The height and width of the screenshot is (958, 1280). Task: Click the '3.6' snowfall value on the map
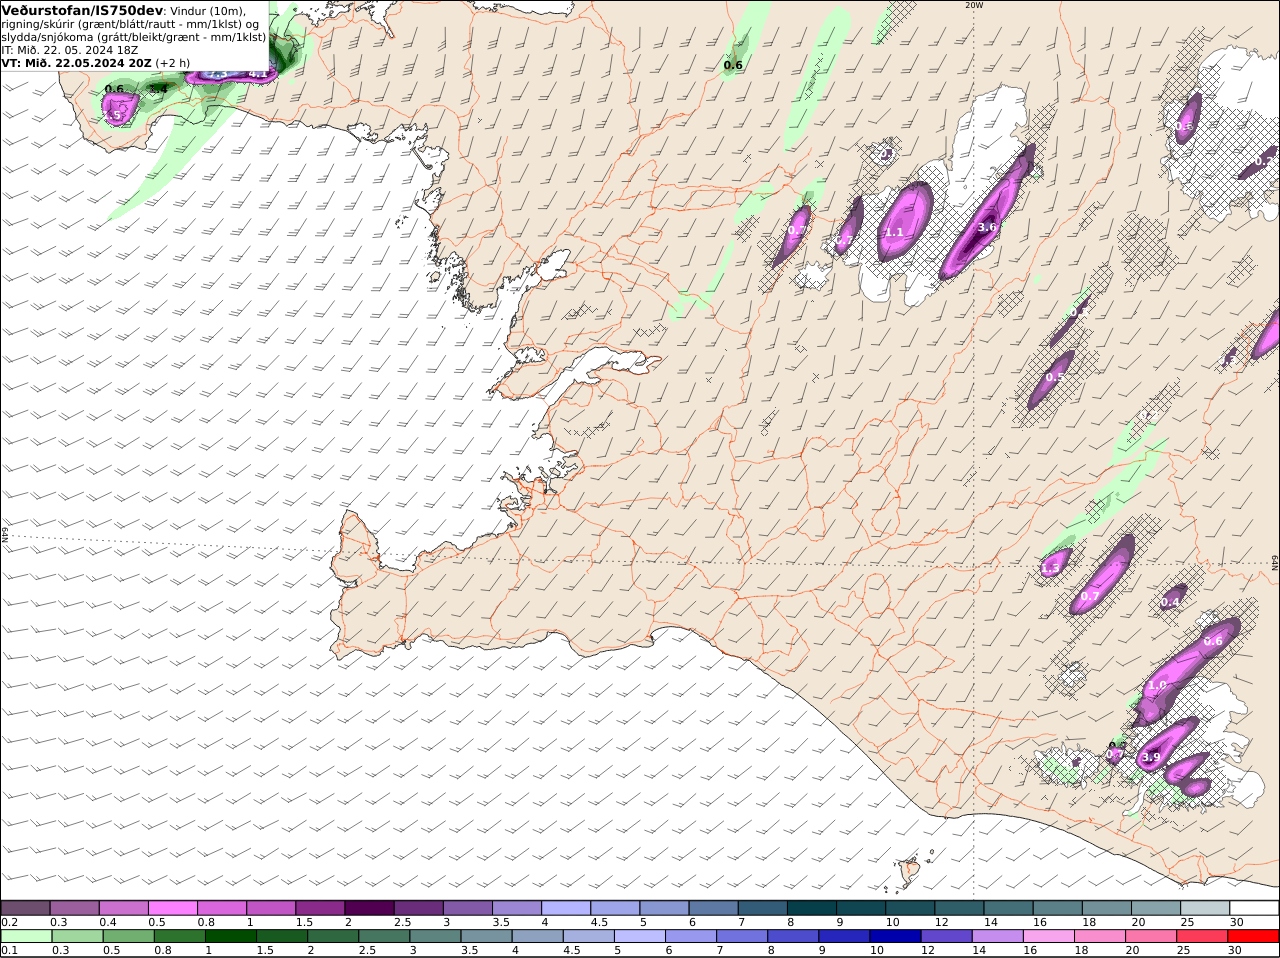pyautogui.click(x=987, y=227)
